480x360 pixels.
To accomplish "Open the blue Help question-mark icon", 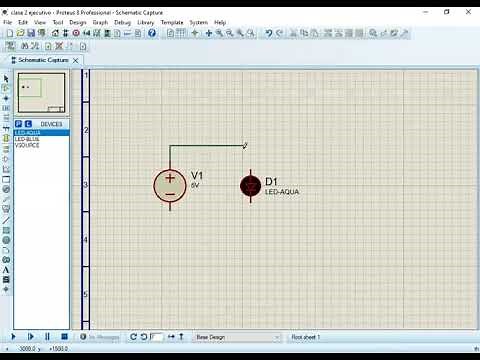I will click(x=152, y=33).
